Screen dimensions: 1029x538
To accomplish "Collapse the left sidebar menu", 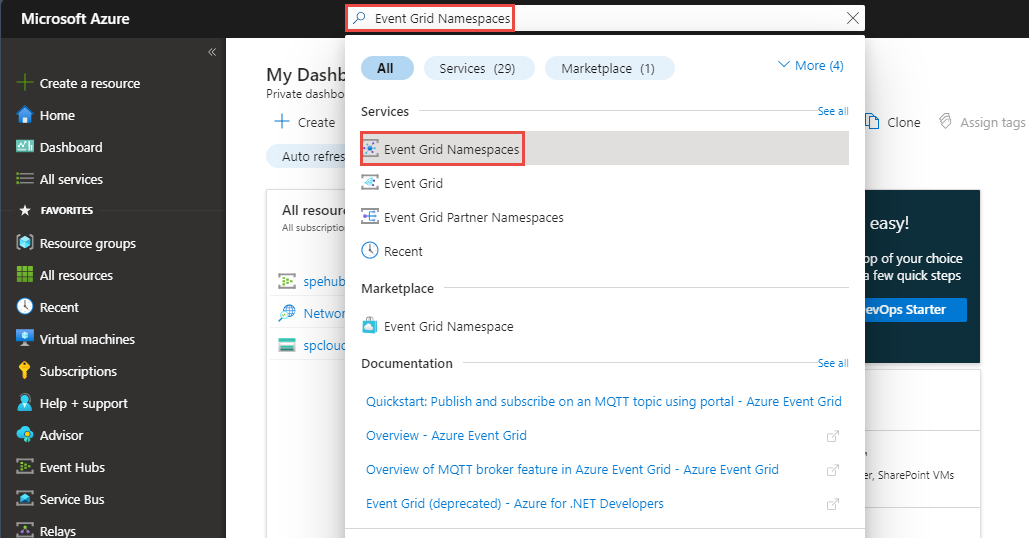I will [212, 52].
